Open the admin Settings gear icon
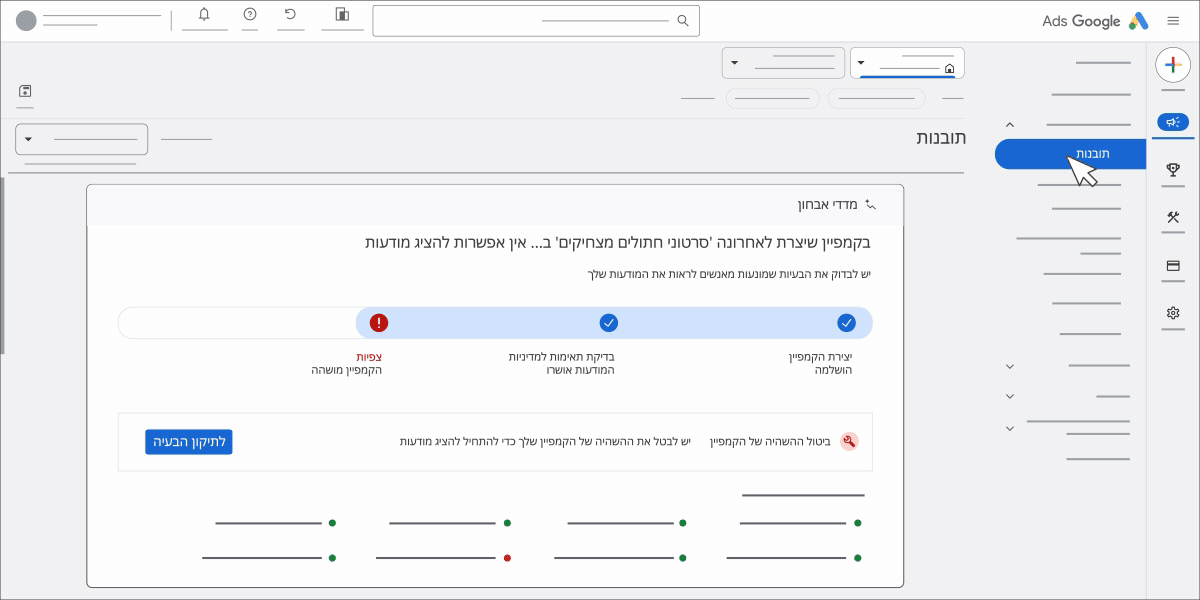The height and width of the screenshot is (600, 1200). 1172,312
